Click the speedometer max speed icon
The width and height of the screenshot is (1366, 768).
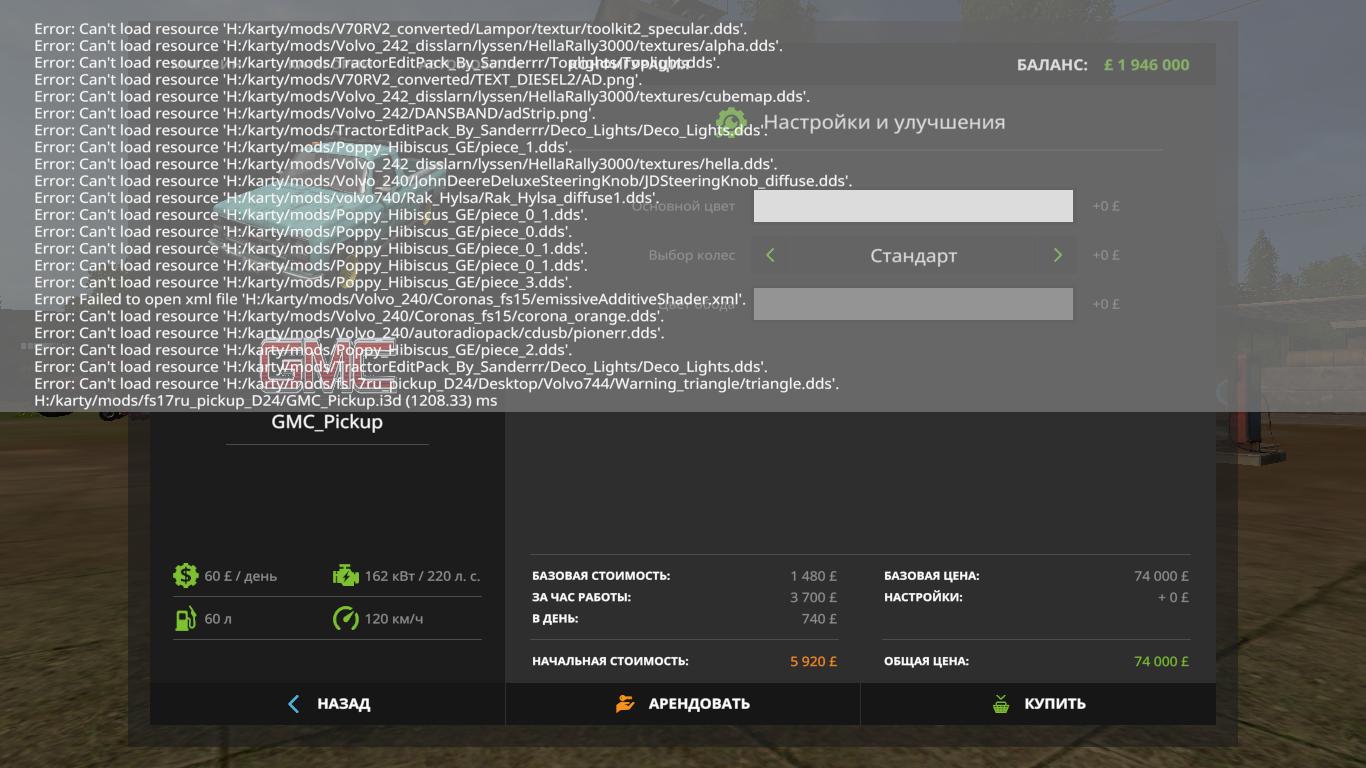point(345,619)
